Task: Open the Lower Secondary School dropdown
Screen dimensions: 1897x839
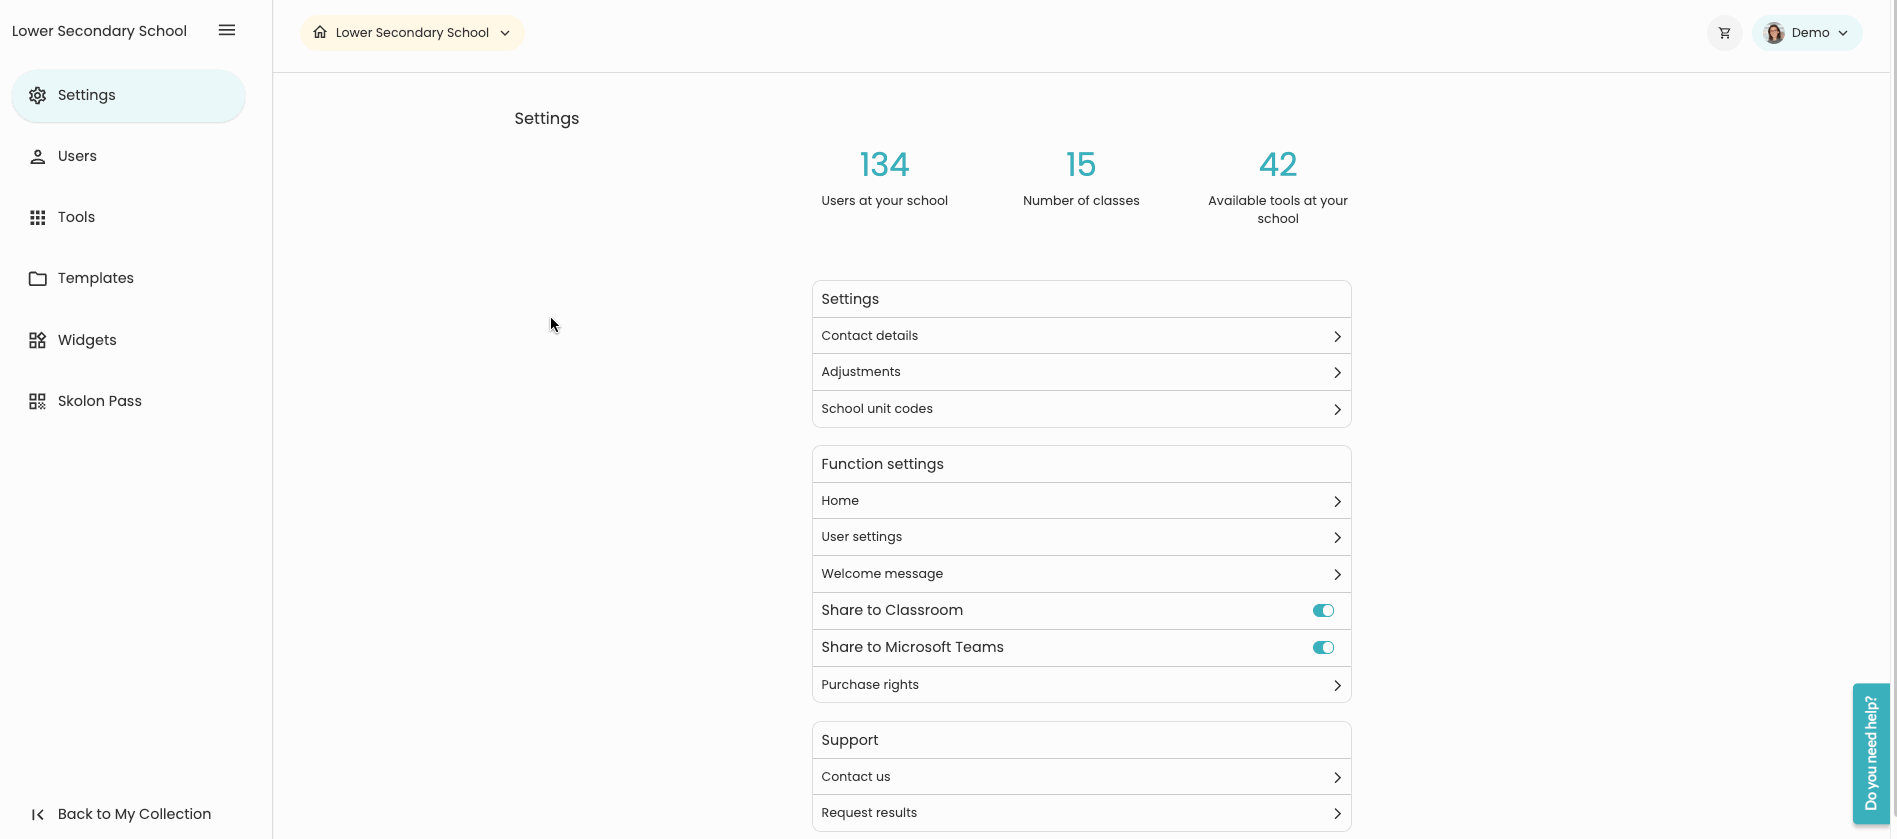Action: pos(412,33)
